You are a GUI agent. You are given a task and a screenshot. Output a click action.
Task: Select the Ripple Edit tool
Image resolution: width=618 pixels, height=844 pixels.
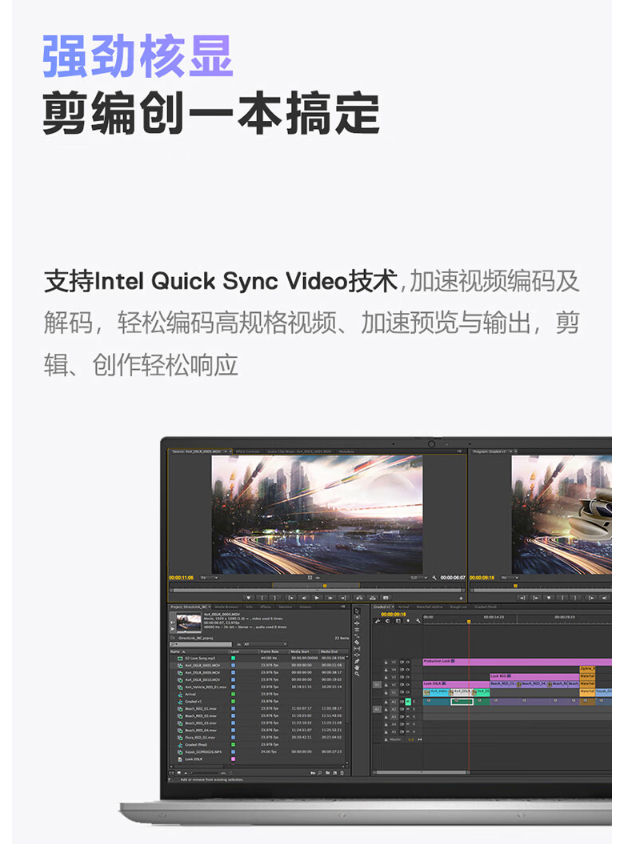(357, 623)
